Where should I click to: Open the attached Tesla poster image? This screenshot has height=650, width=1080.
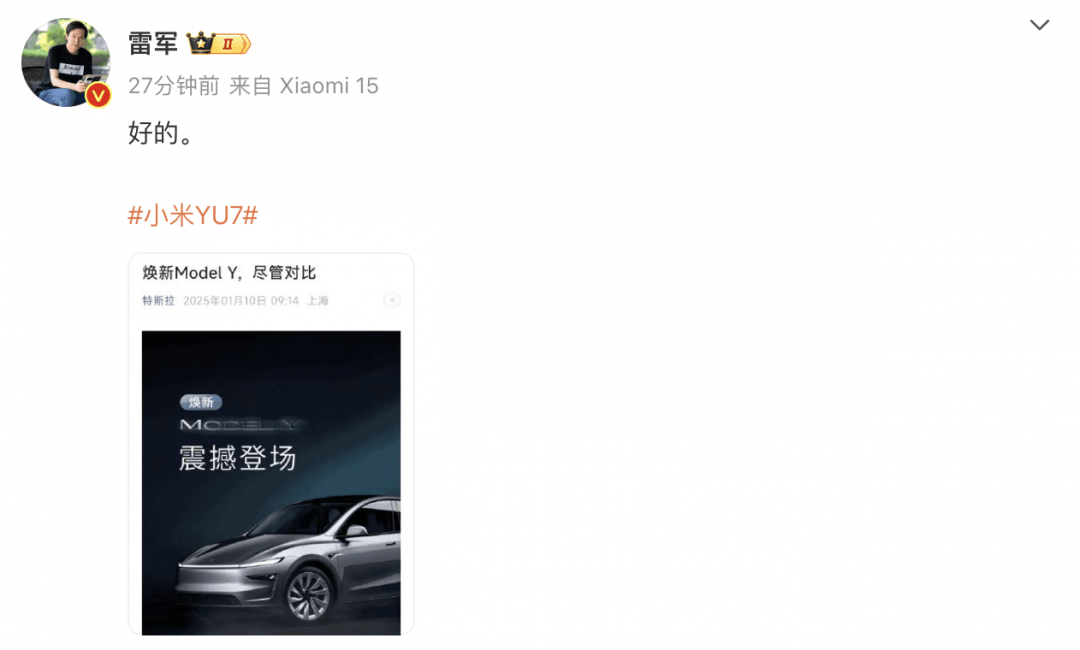[x=271, y=483]
